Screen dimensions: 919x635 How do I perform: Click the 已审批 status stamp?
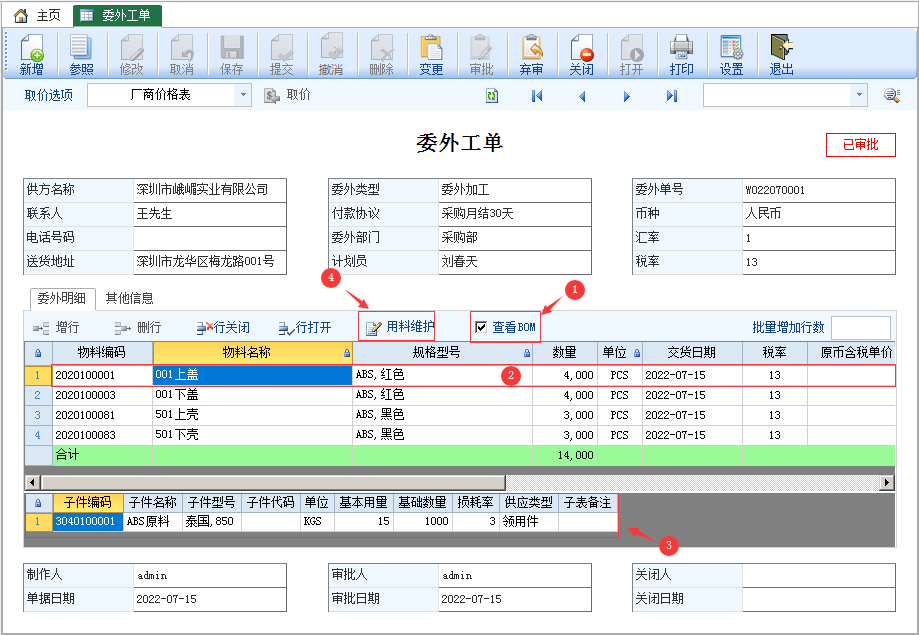[860, 145]
